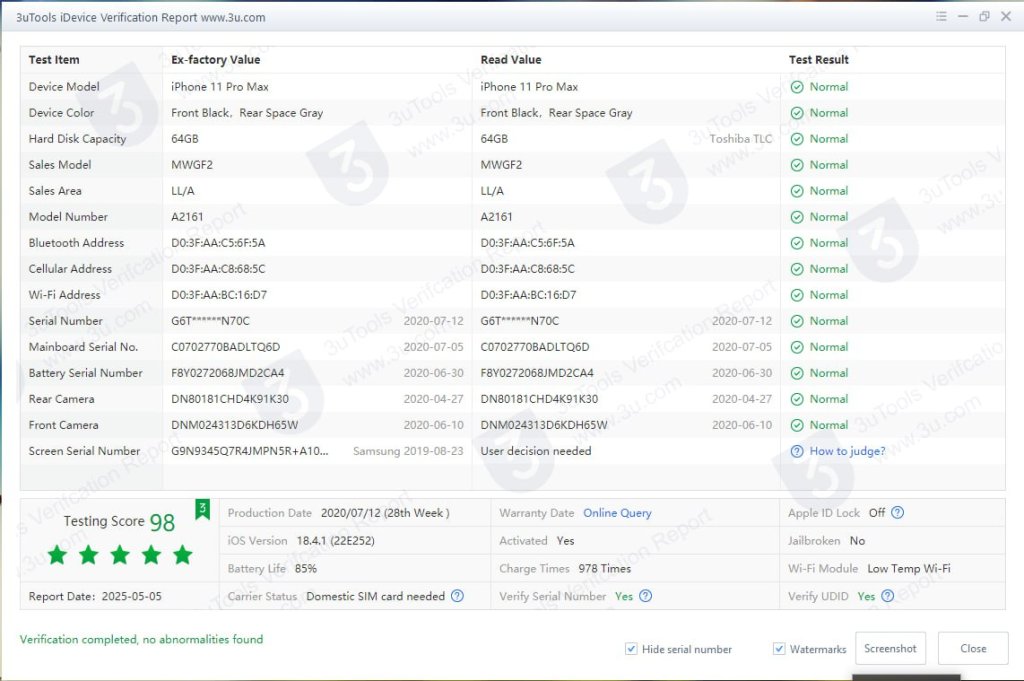Click the Verification completed status message

(x=141, y=639)
